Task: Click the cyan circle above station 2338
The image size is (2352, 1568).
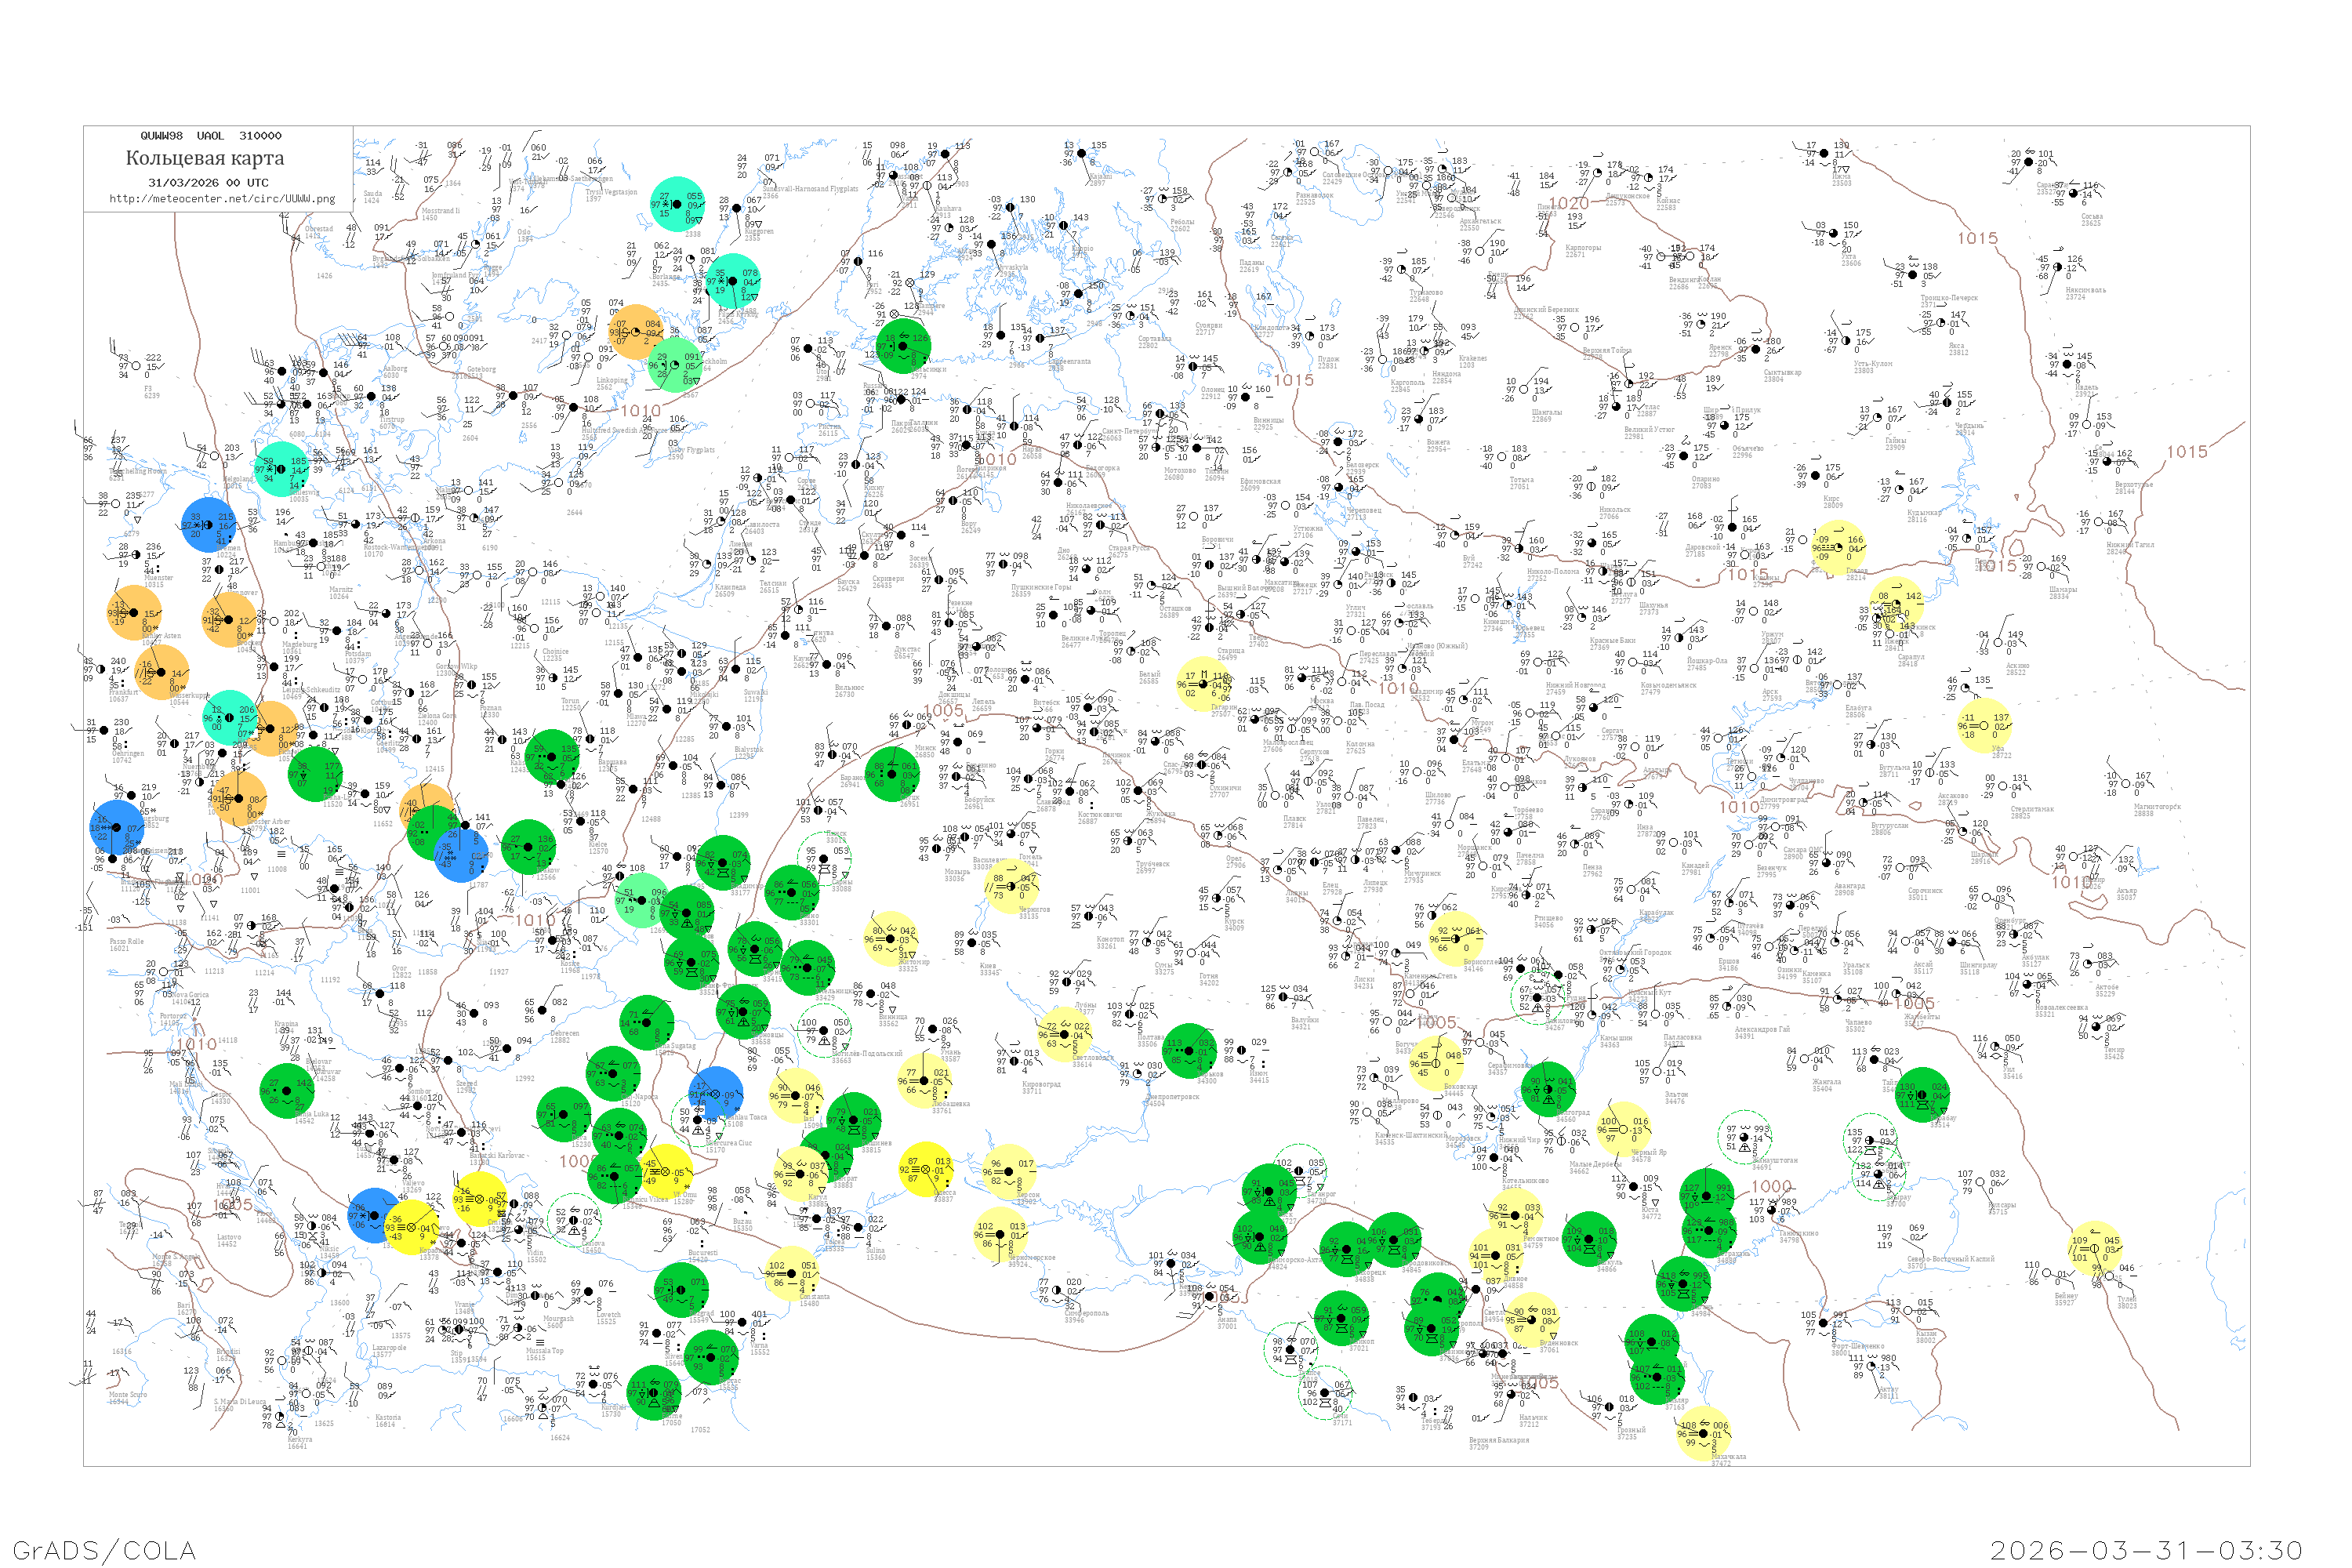Action: tap(677, 204)
